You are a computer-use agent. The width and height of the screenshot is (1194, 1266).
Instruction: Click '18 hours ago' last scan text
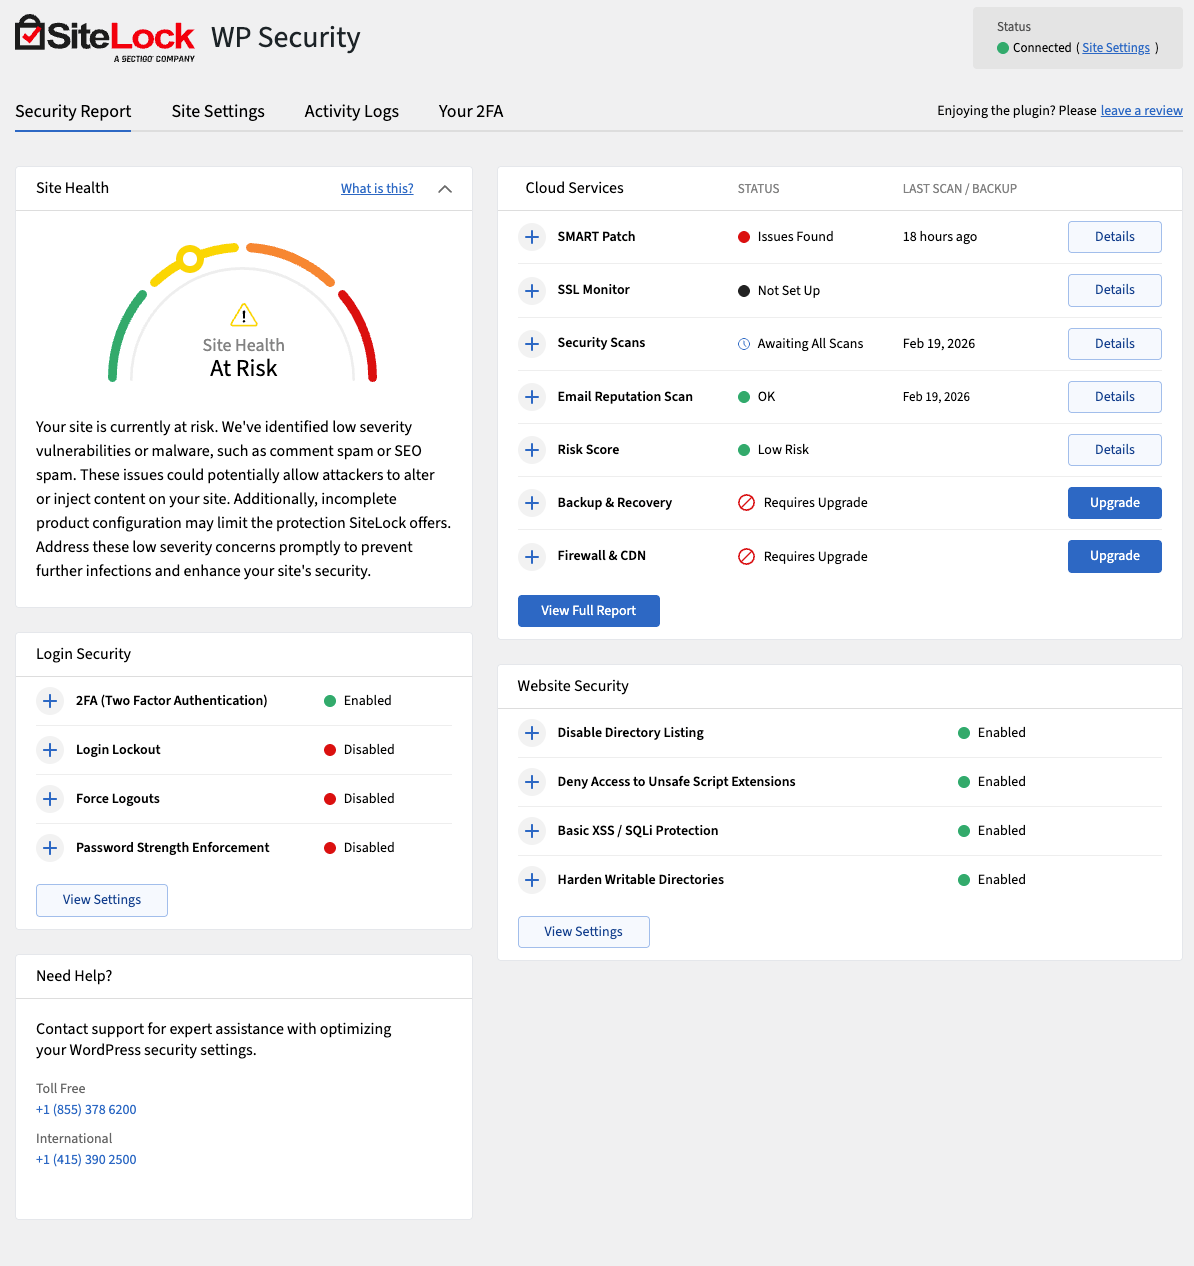pos(940,237)
